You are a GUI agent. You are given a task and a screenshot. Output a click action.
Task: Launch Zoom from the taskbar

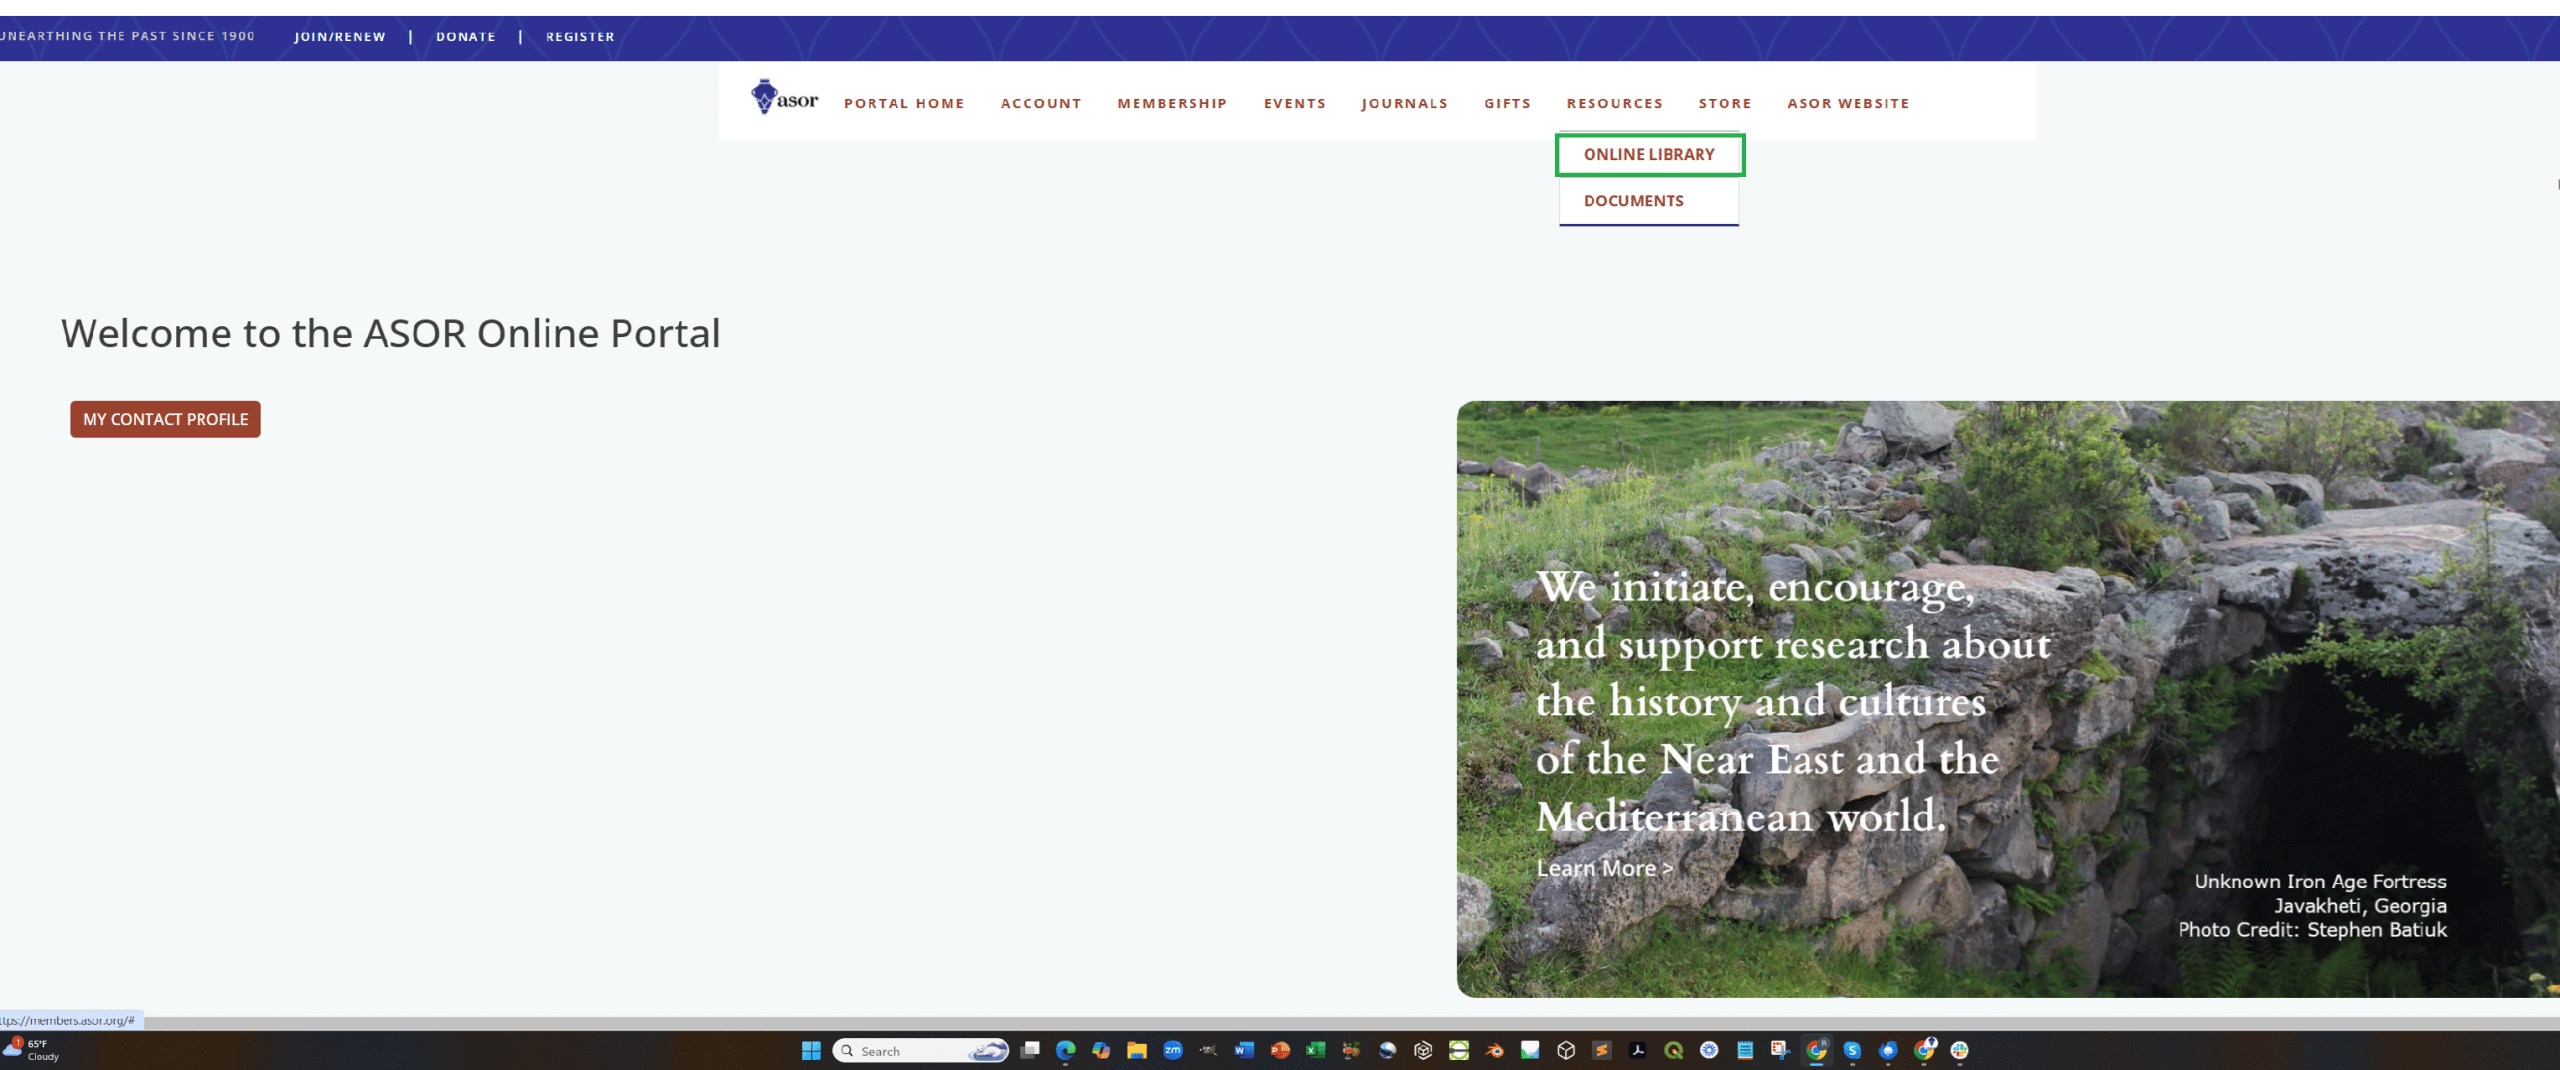[1172, 1050]
